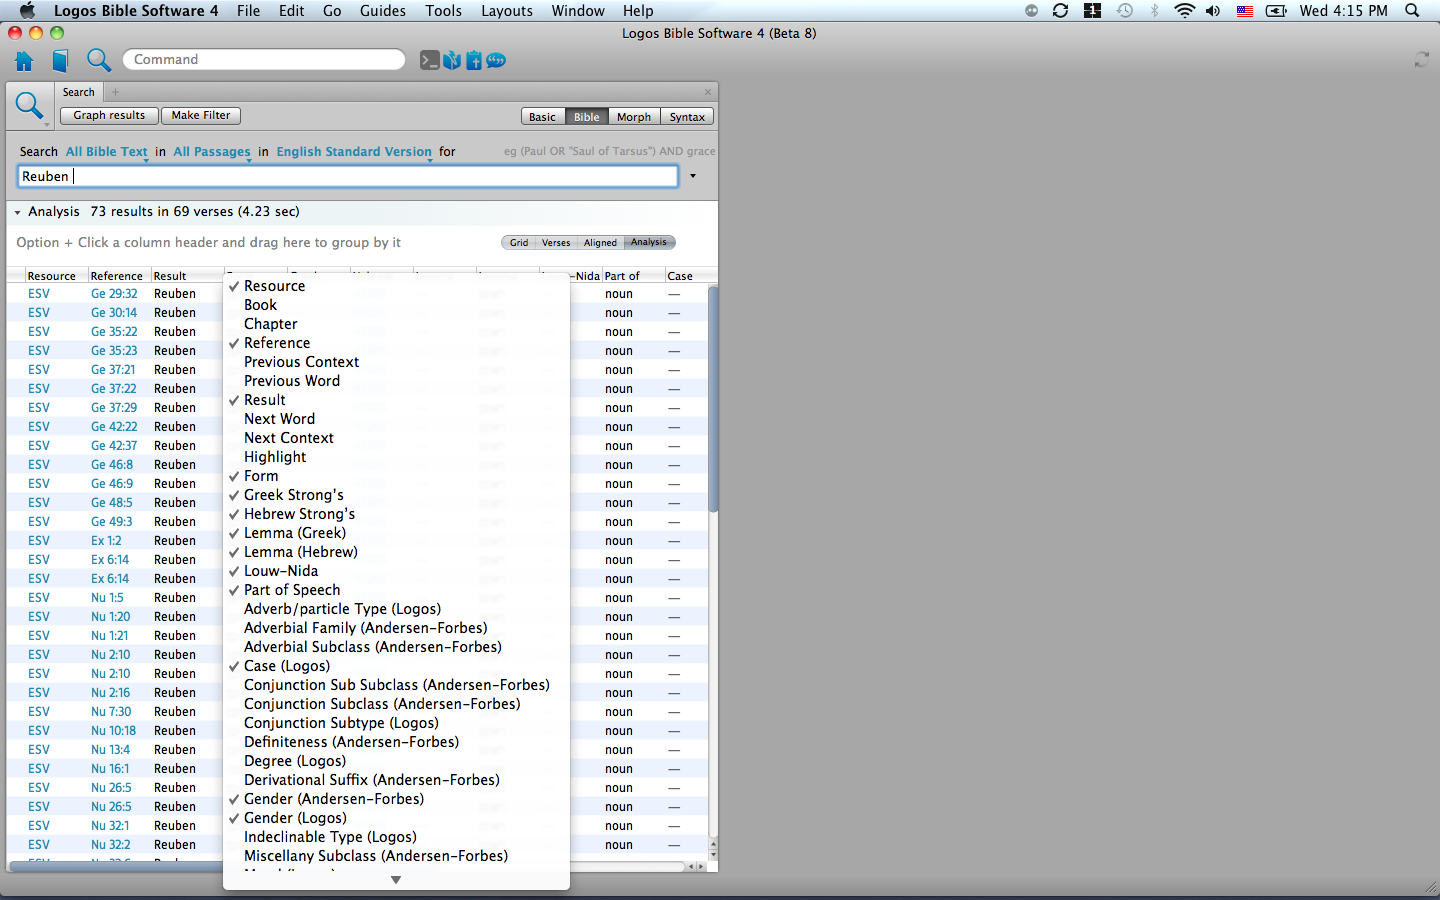This screenshot has width=1440, height=900.
Task: Click the Search panel magnifier icon
Action: (x=28, y=104)
